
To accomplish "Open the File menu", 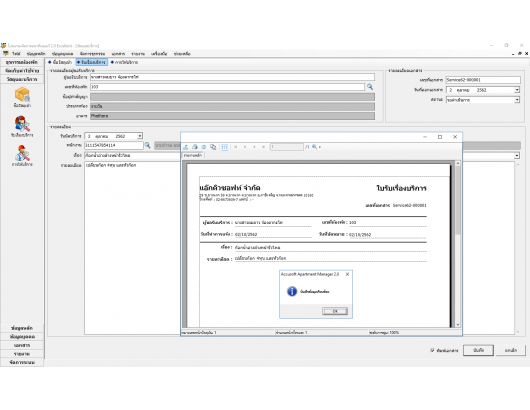I will 16,54.
